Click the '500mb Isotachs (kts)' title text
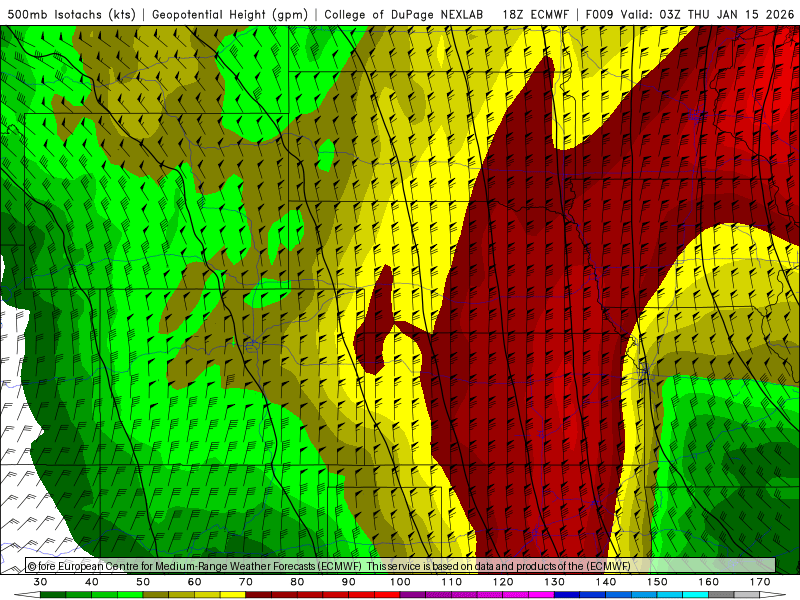The width and height of the screenshot is (800, 600). click(x=71, y=14)
